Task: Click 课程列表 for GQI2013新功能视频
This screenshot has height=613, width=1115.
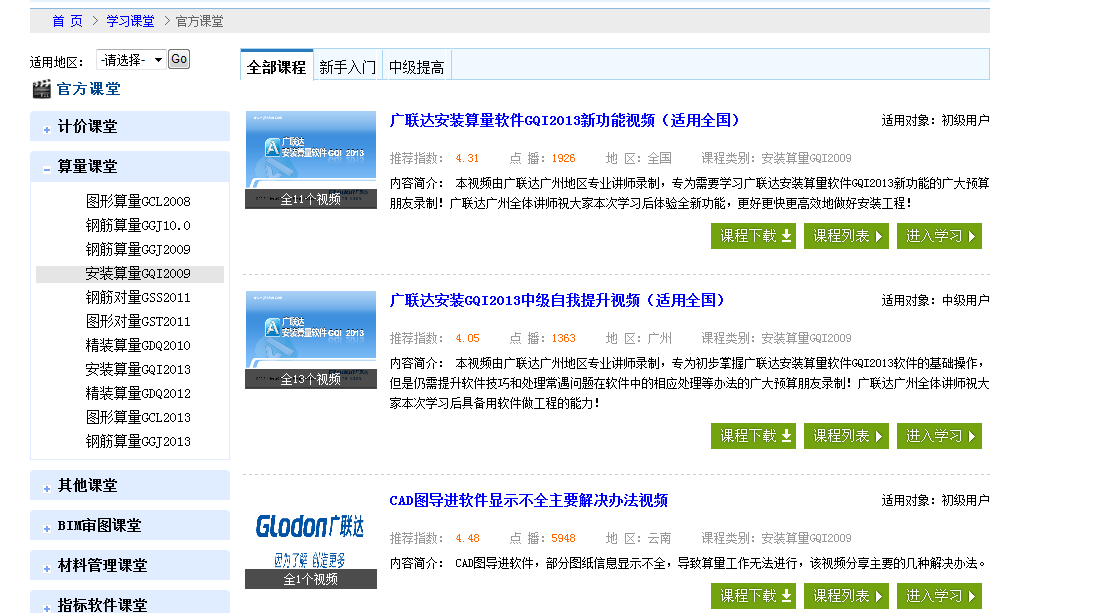Action: [x=846, y=236]
